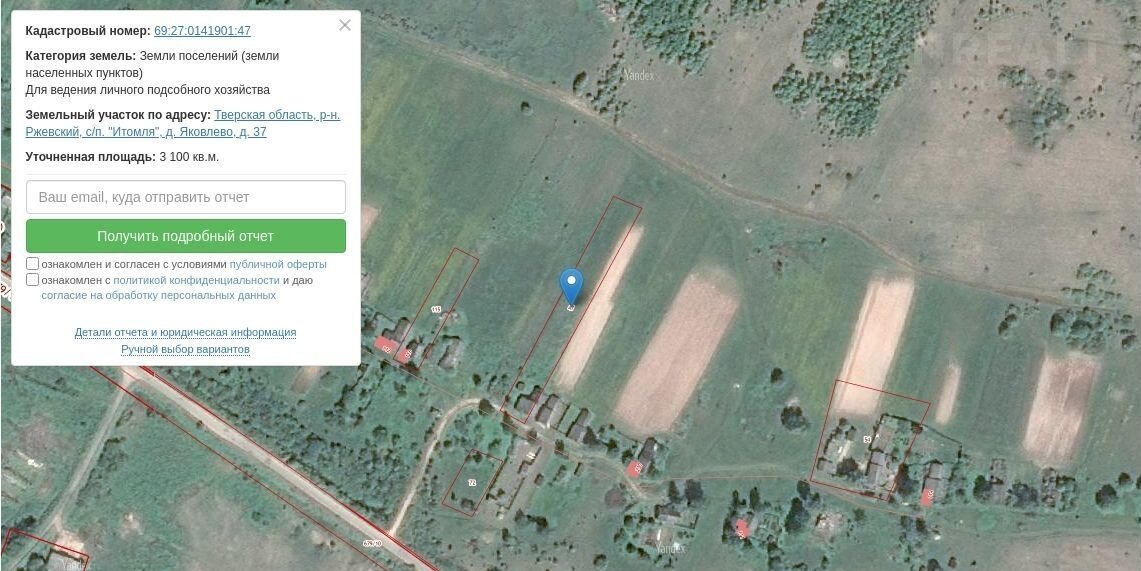Select parcel labeled 115 on map
The width and height of the screenshot is (1141, 571).
click(436, 309)
